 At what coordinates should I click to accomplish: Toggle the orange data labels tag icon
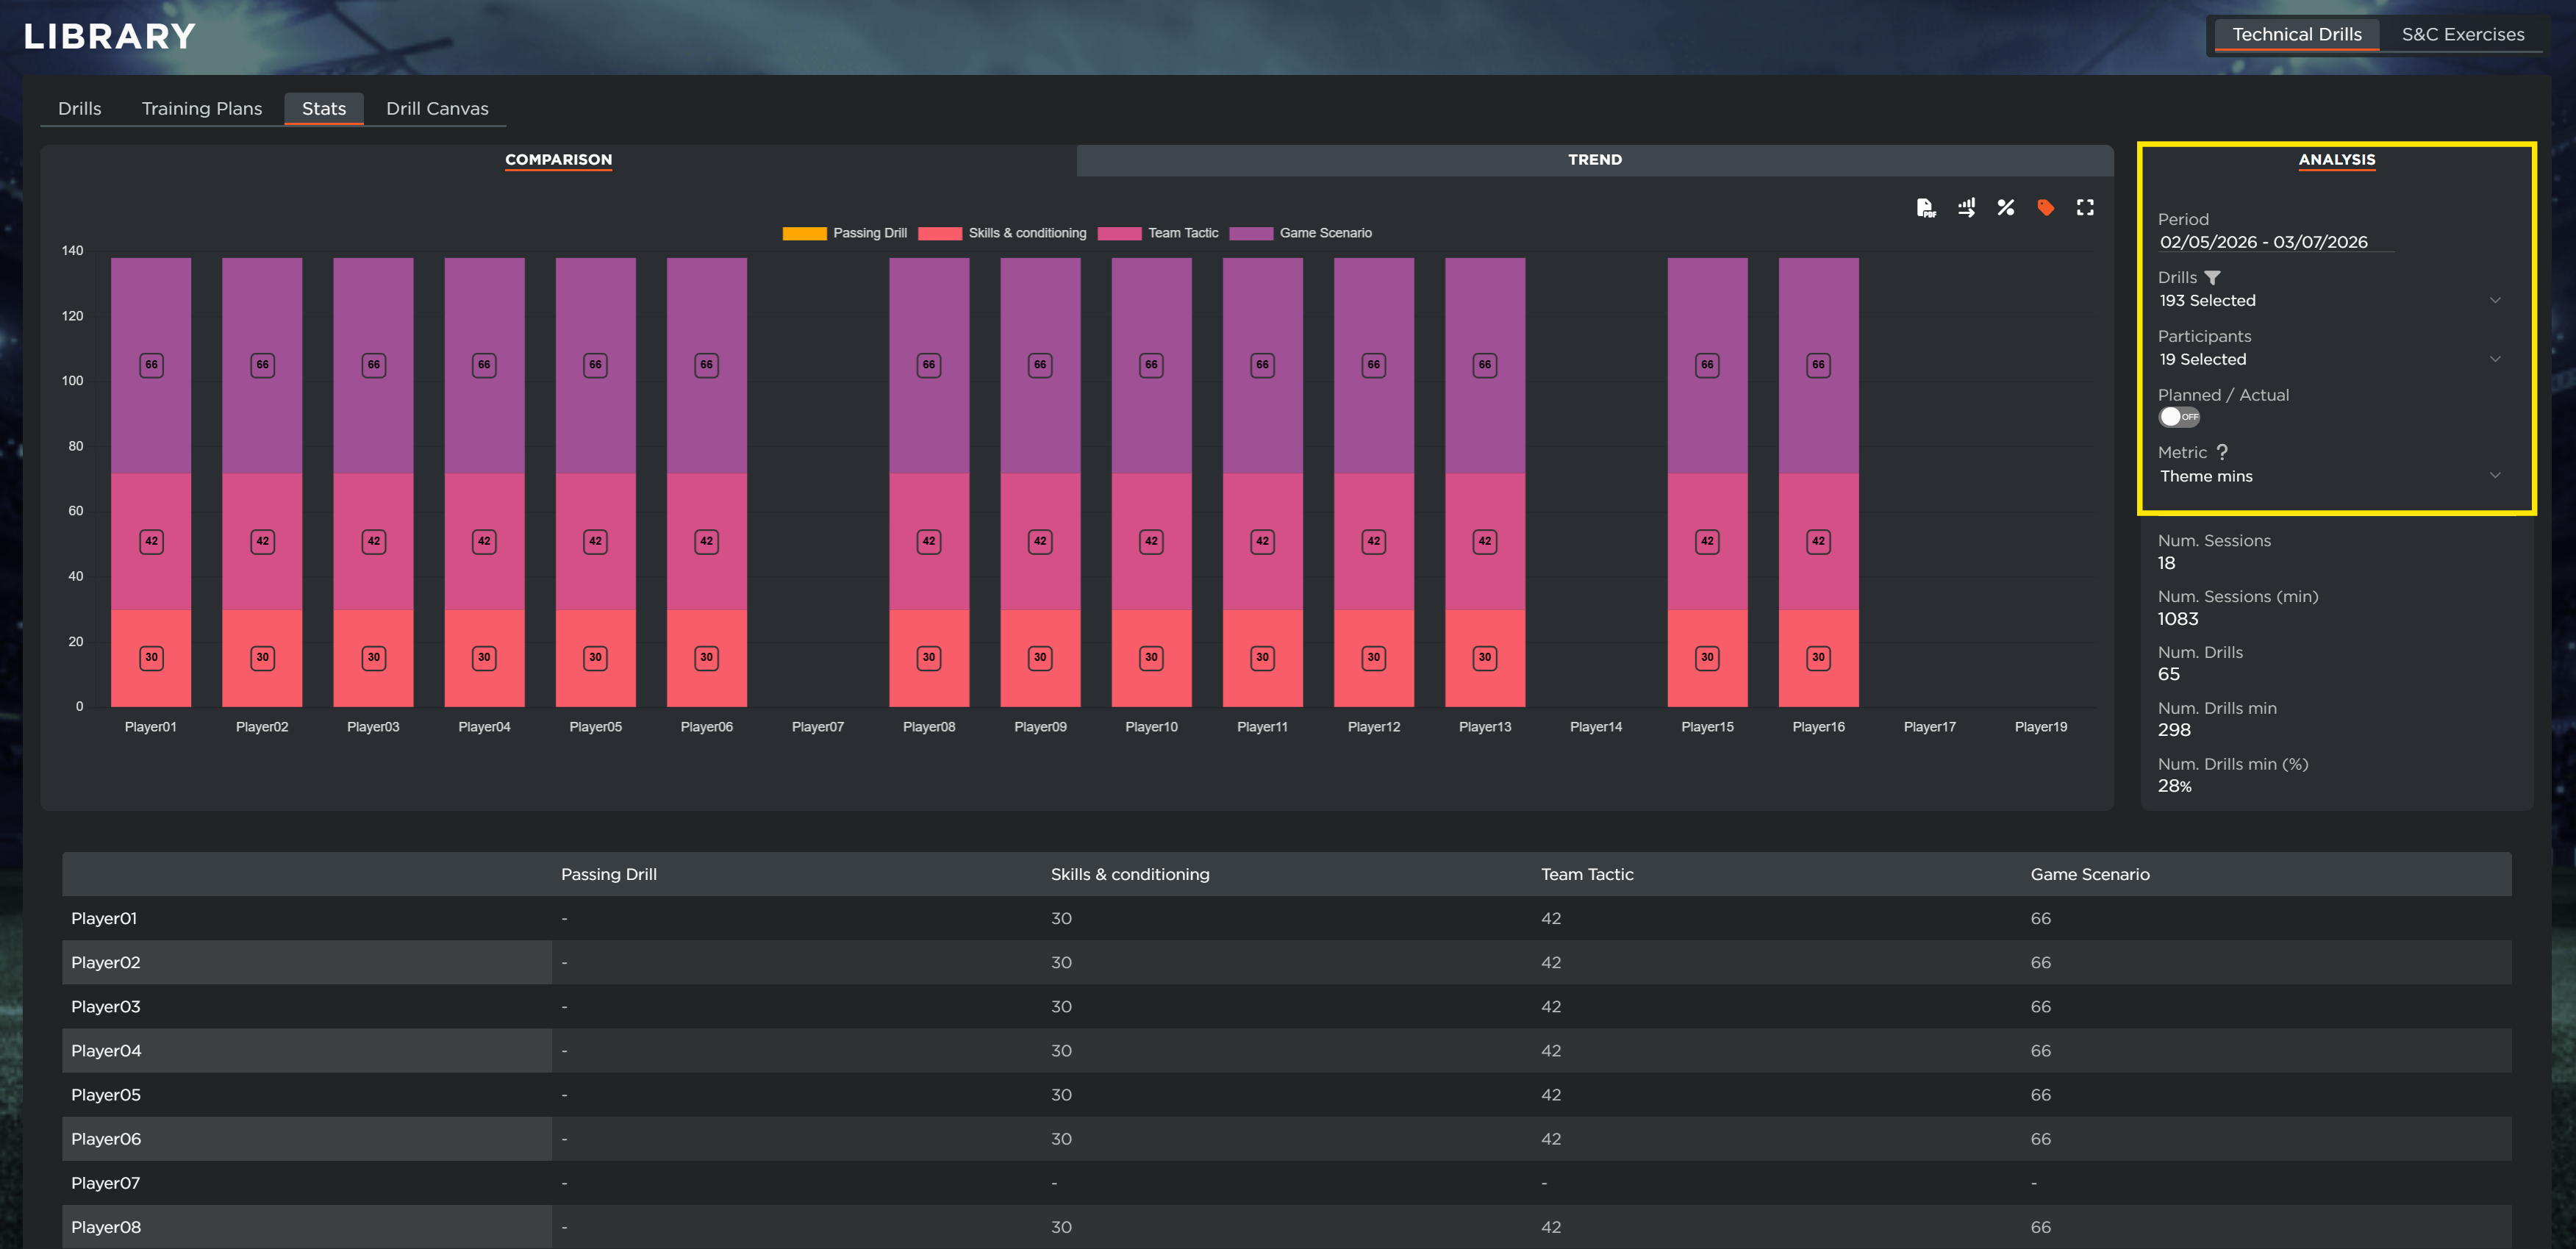point(2045,208)
